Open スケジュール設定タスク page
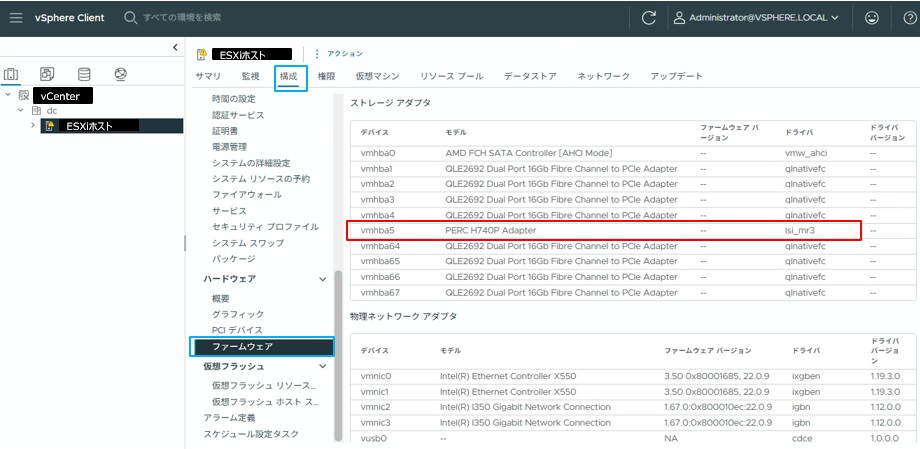920x449 pixels. (251, 434)
